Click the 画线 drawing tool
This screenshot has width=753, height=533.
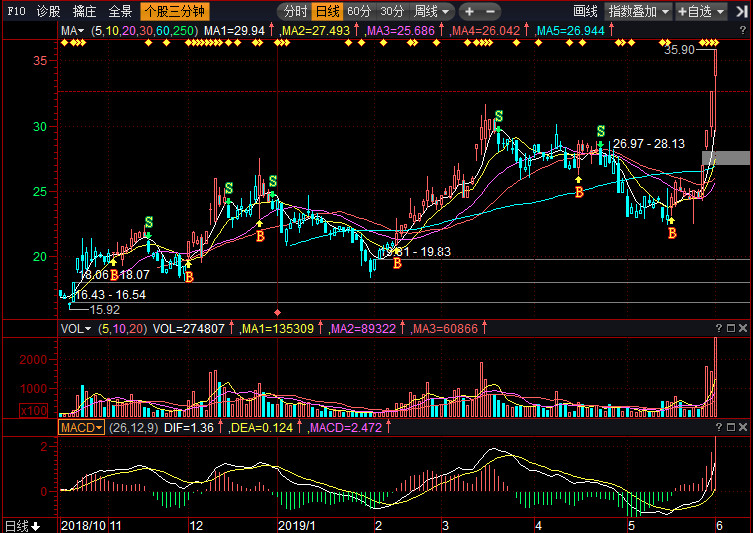pos(584,12)
